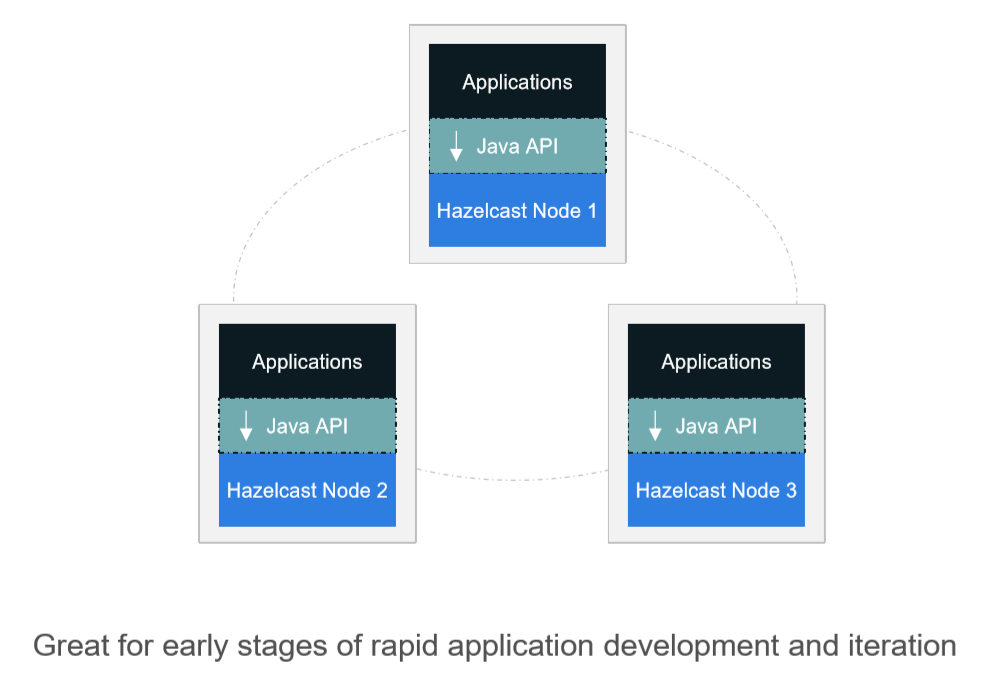Click the down arrow beside Java API above Node 2
The image size is (993, 687).
[x=246, y=426]
